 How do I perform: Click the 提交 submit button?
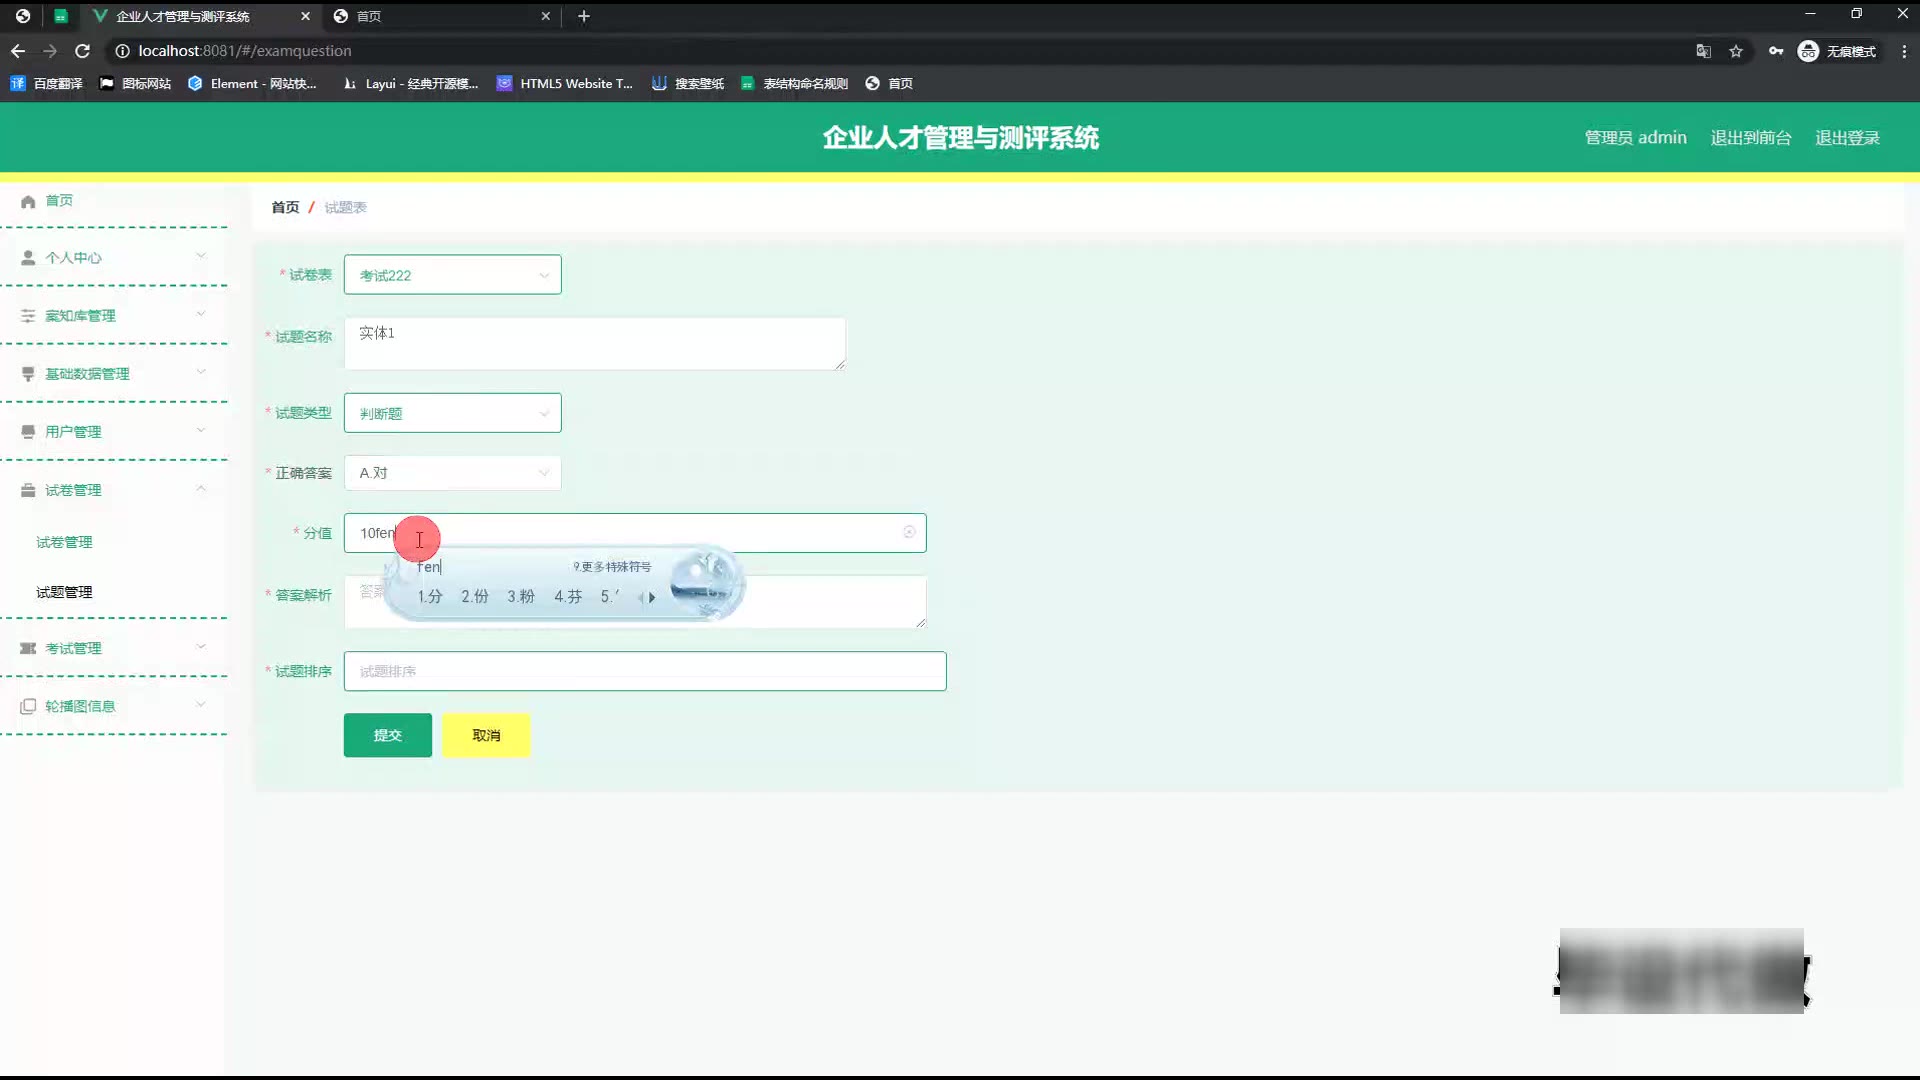tap(388, 735)
